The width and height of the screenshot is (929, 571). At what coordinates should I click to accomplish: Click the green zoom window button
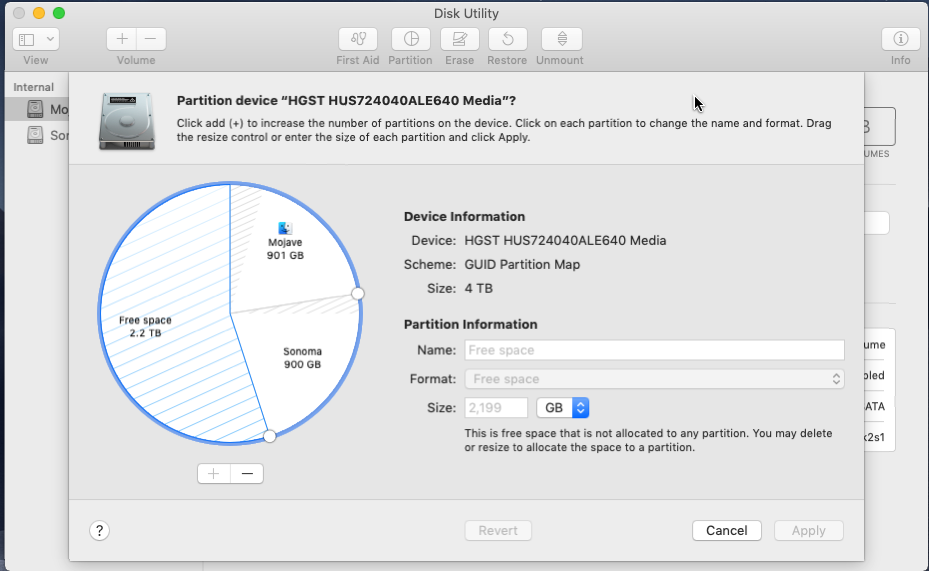point(59,13)
